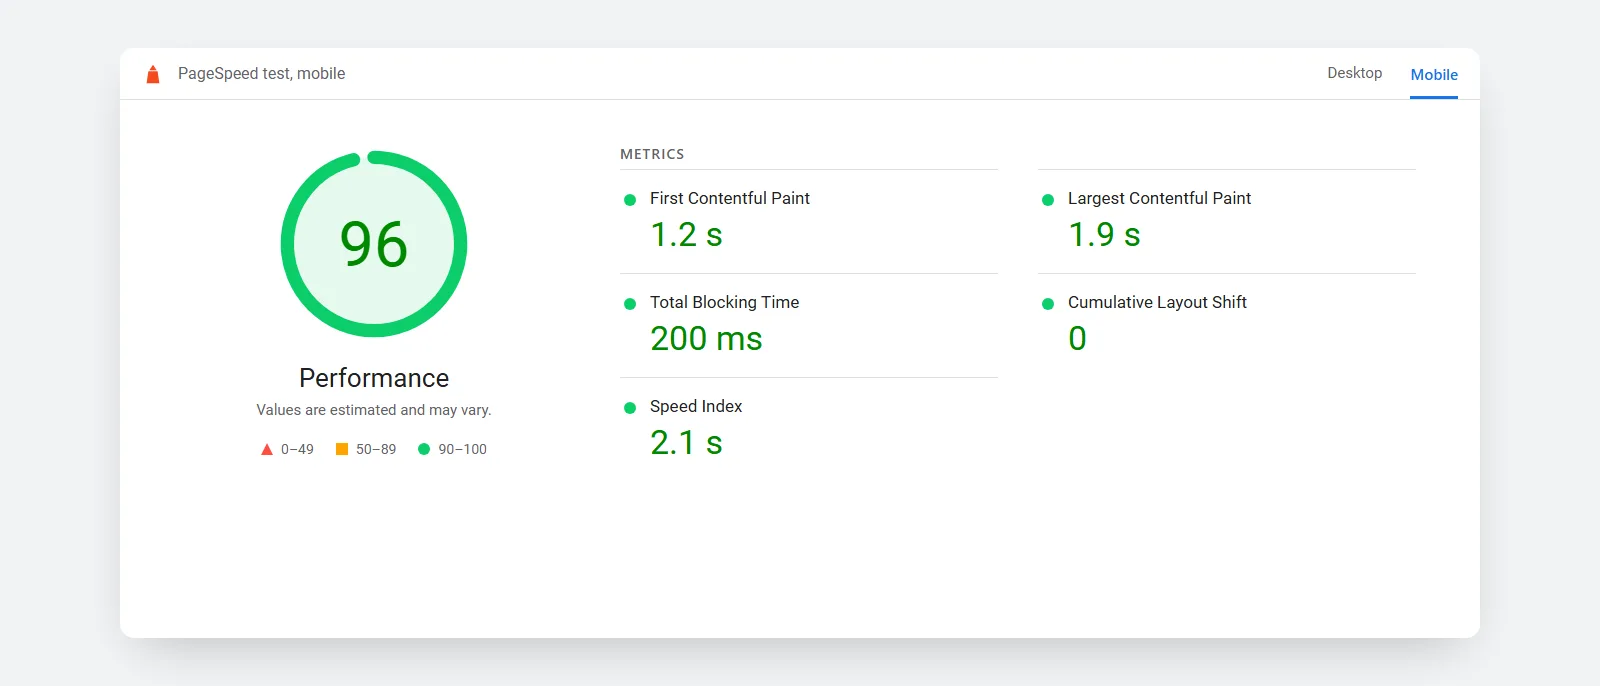Click the First Contentful Paint green dot
1600x686 pixels.
coord(630,200)
